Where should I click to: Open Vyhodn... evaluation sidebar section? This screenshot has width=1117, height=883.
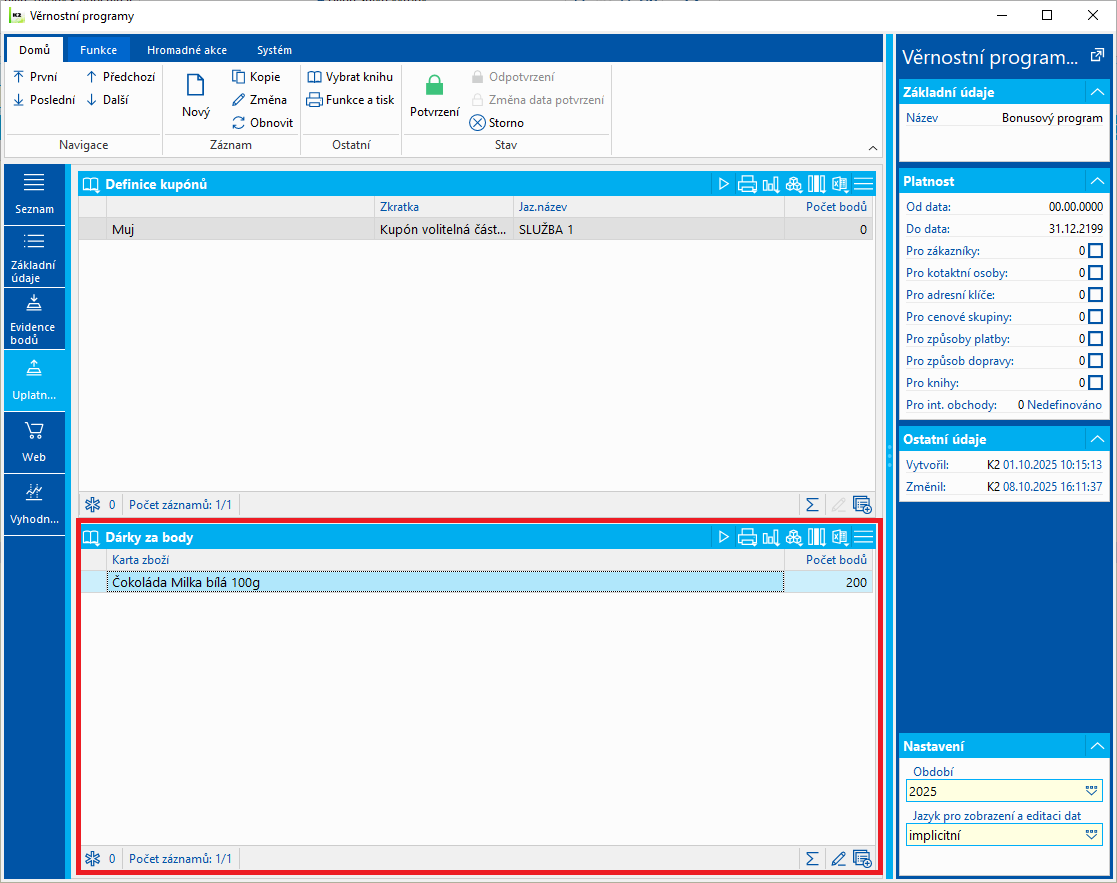point(34,505)
